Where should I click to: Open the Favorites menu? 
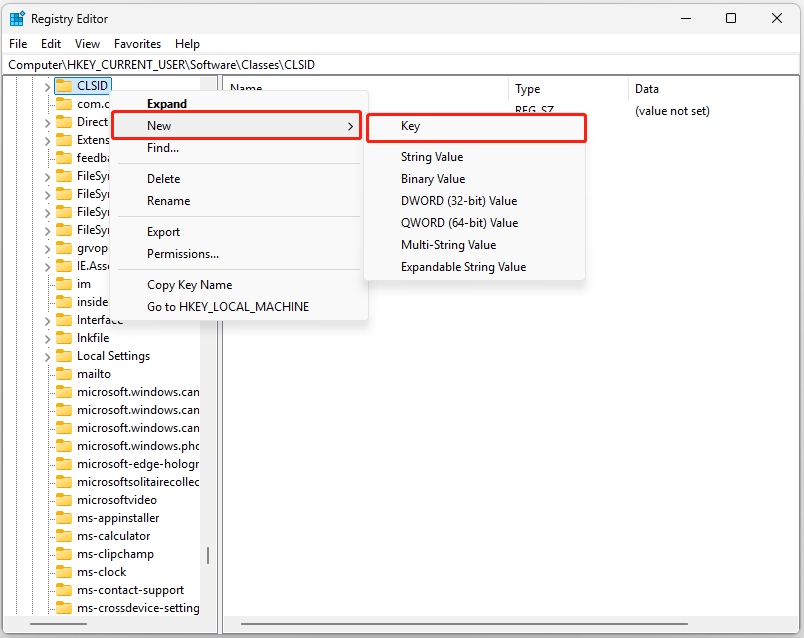(x=137, y=43)
